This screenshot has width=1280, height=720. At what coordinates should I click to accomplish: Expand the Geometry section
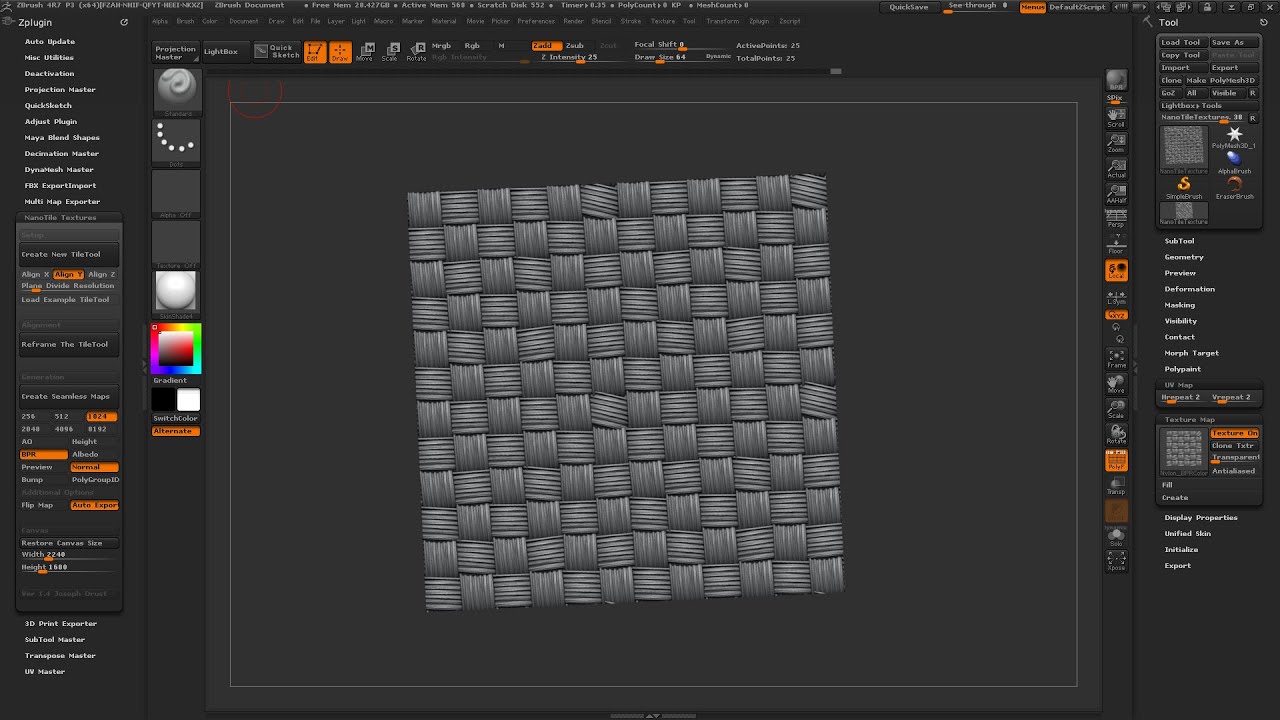click(1184, 257)
